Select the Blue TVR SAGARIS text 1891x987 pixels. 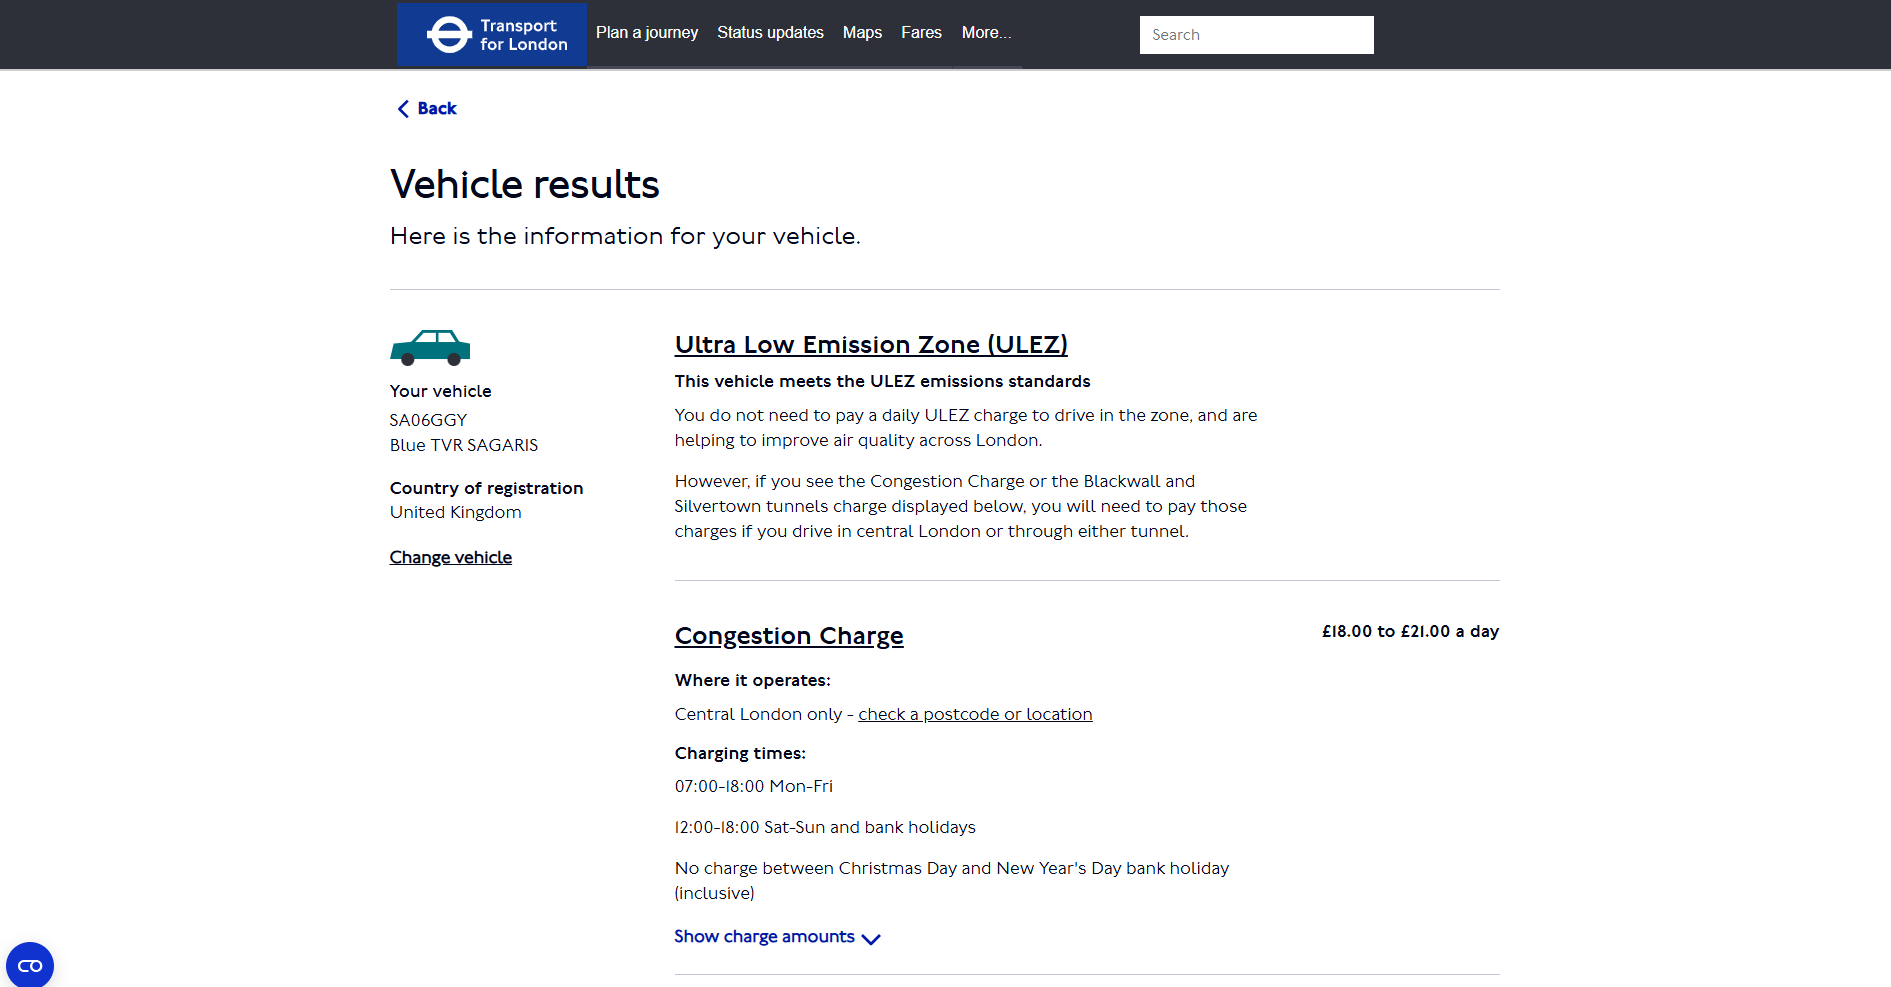(x=464, y=445)
